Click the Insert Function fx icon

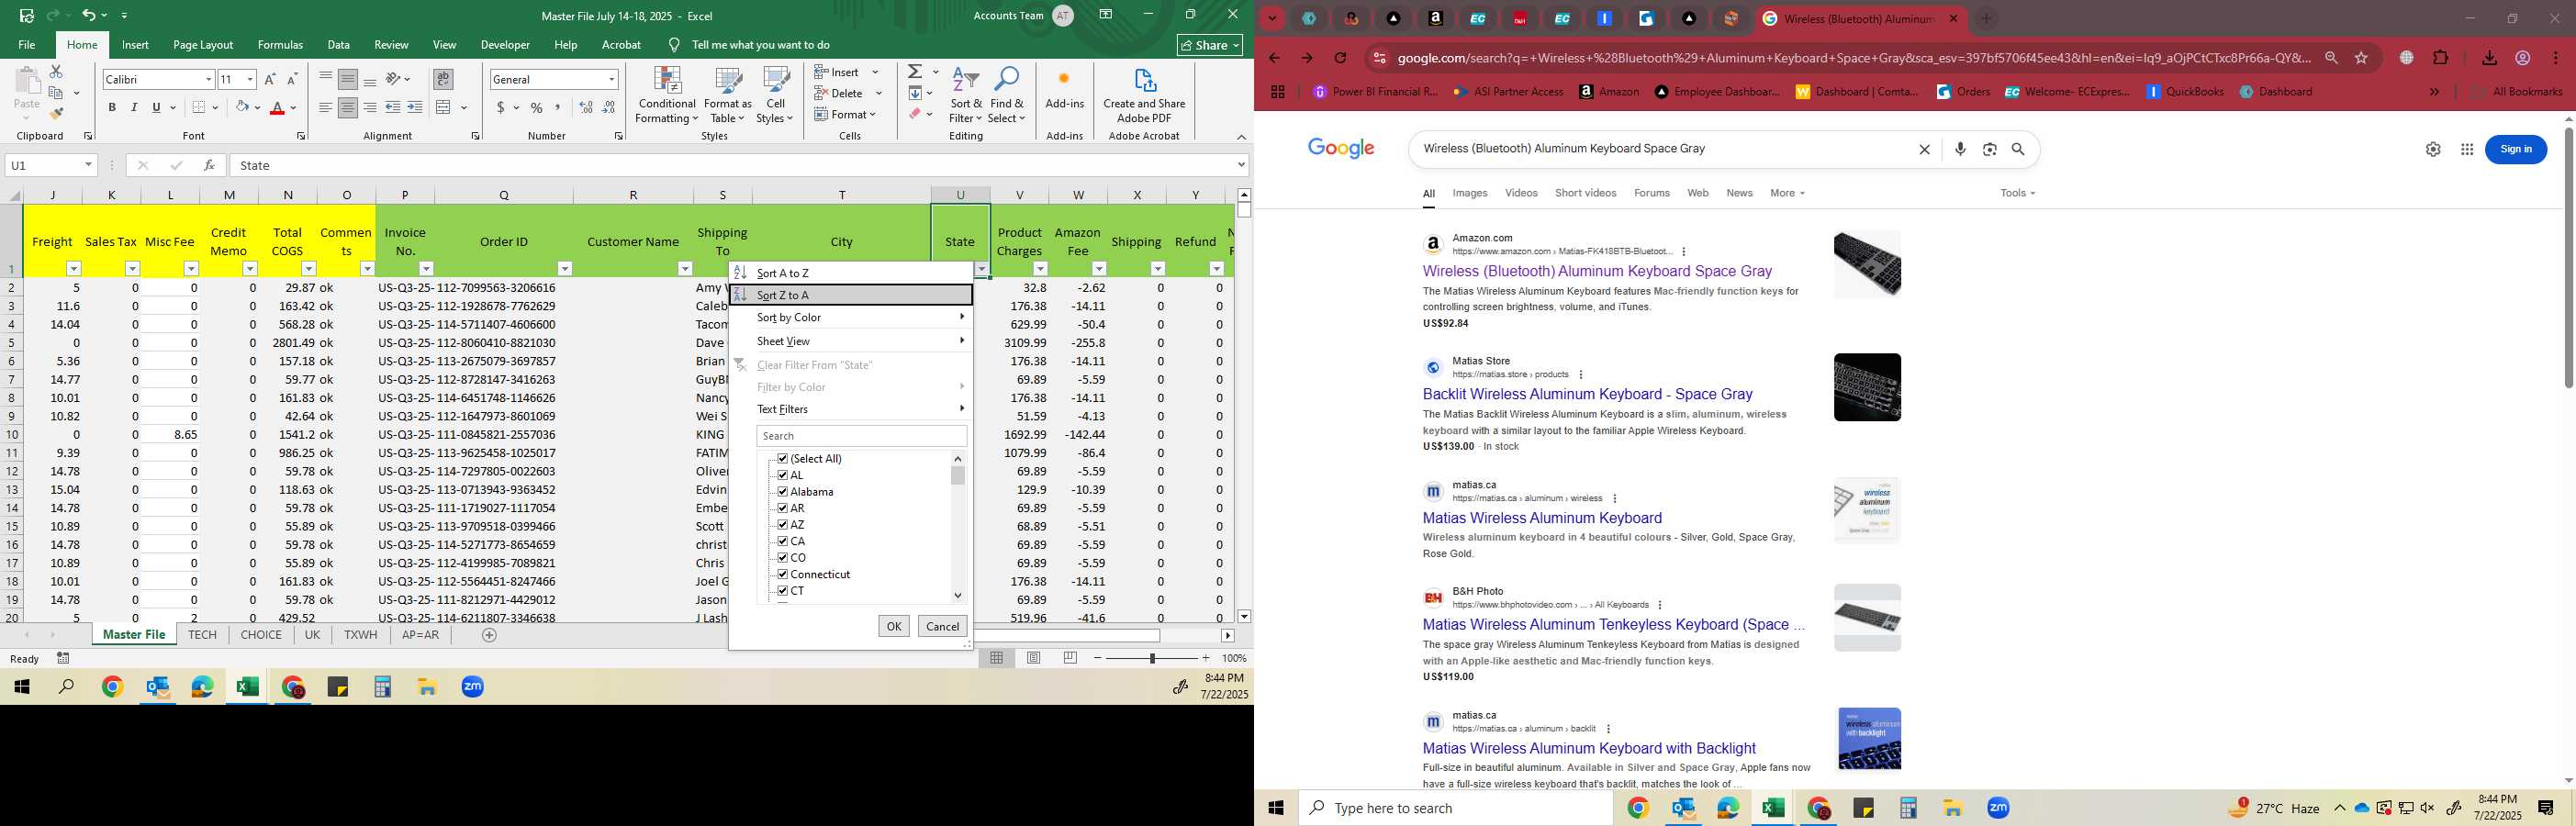(209, 165)
